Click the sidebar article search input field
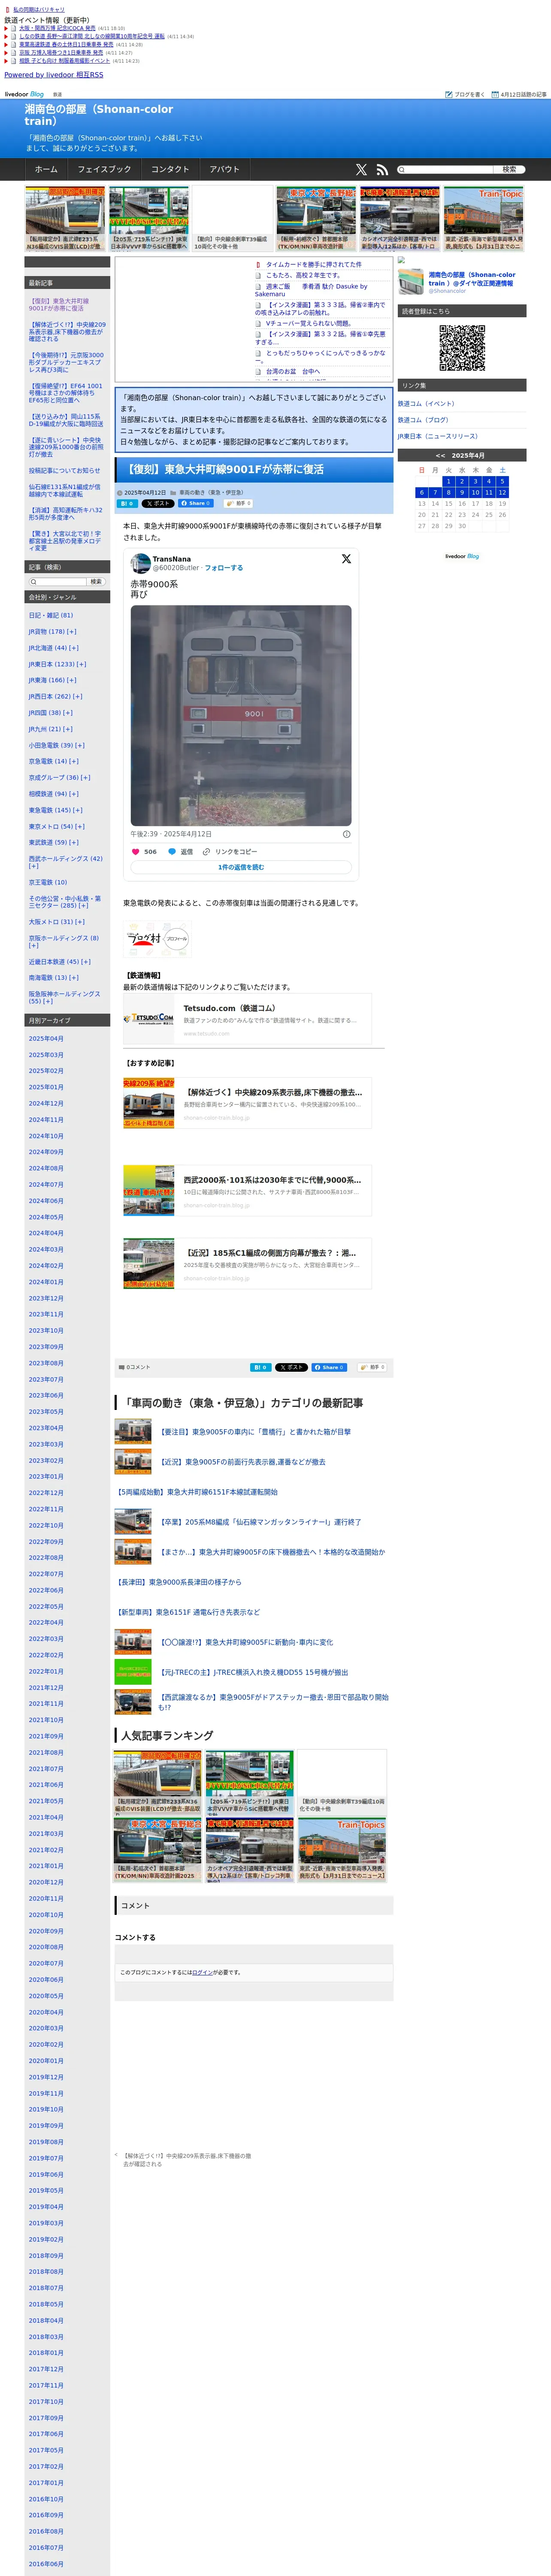Screen dimensions: 551x2576 [x=57, y=582]
